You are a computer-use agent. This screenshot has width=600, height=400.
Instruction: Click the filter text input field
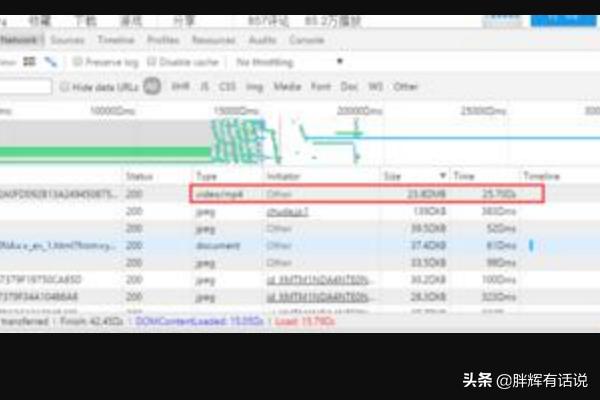click(x=25, y=87)
